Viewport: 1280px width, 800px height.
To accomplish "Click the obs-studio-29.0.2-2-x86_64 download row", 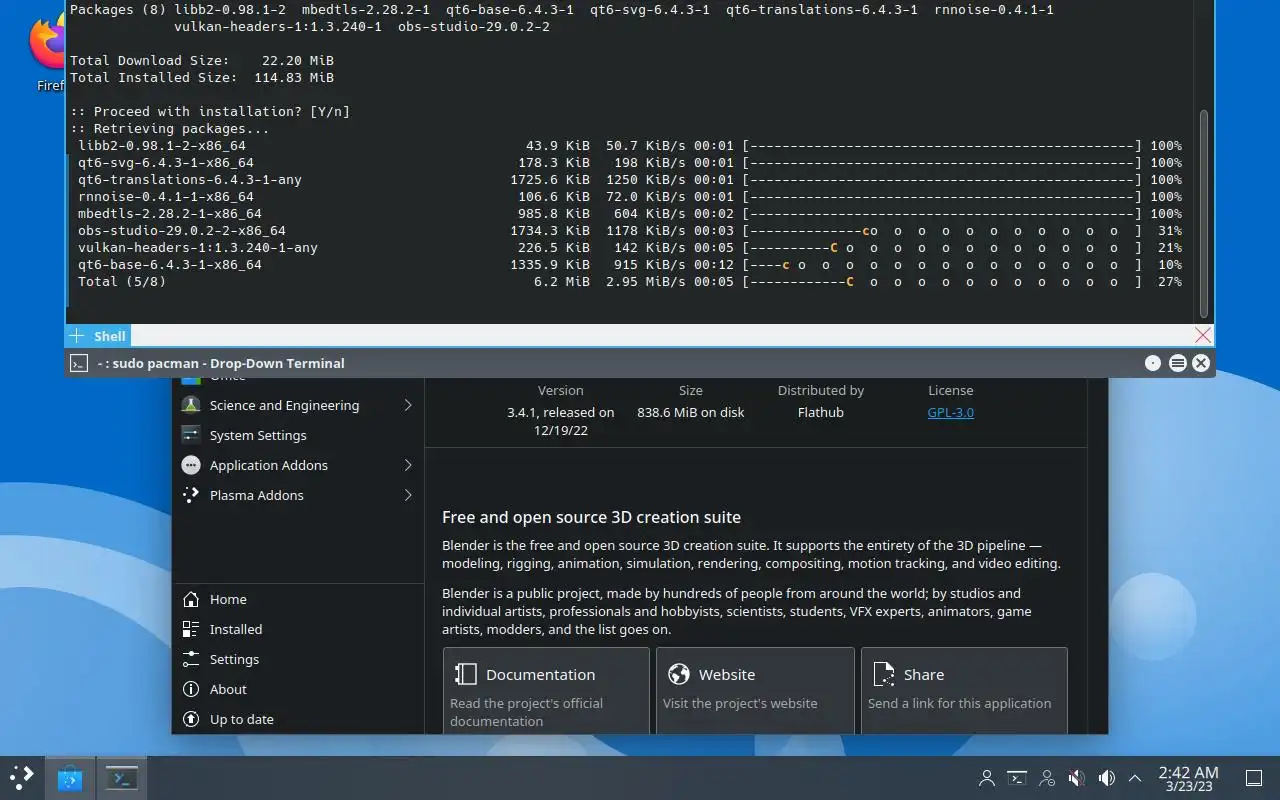I will 630,230.
